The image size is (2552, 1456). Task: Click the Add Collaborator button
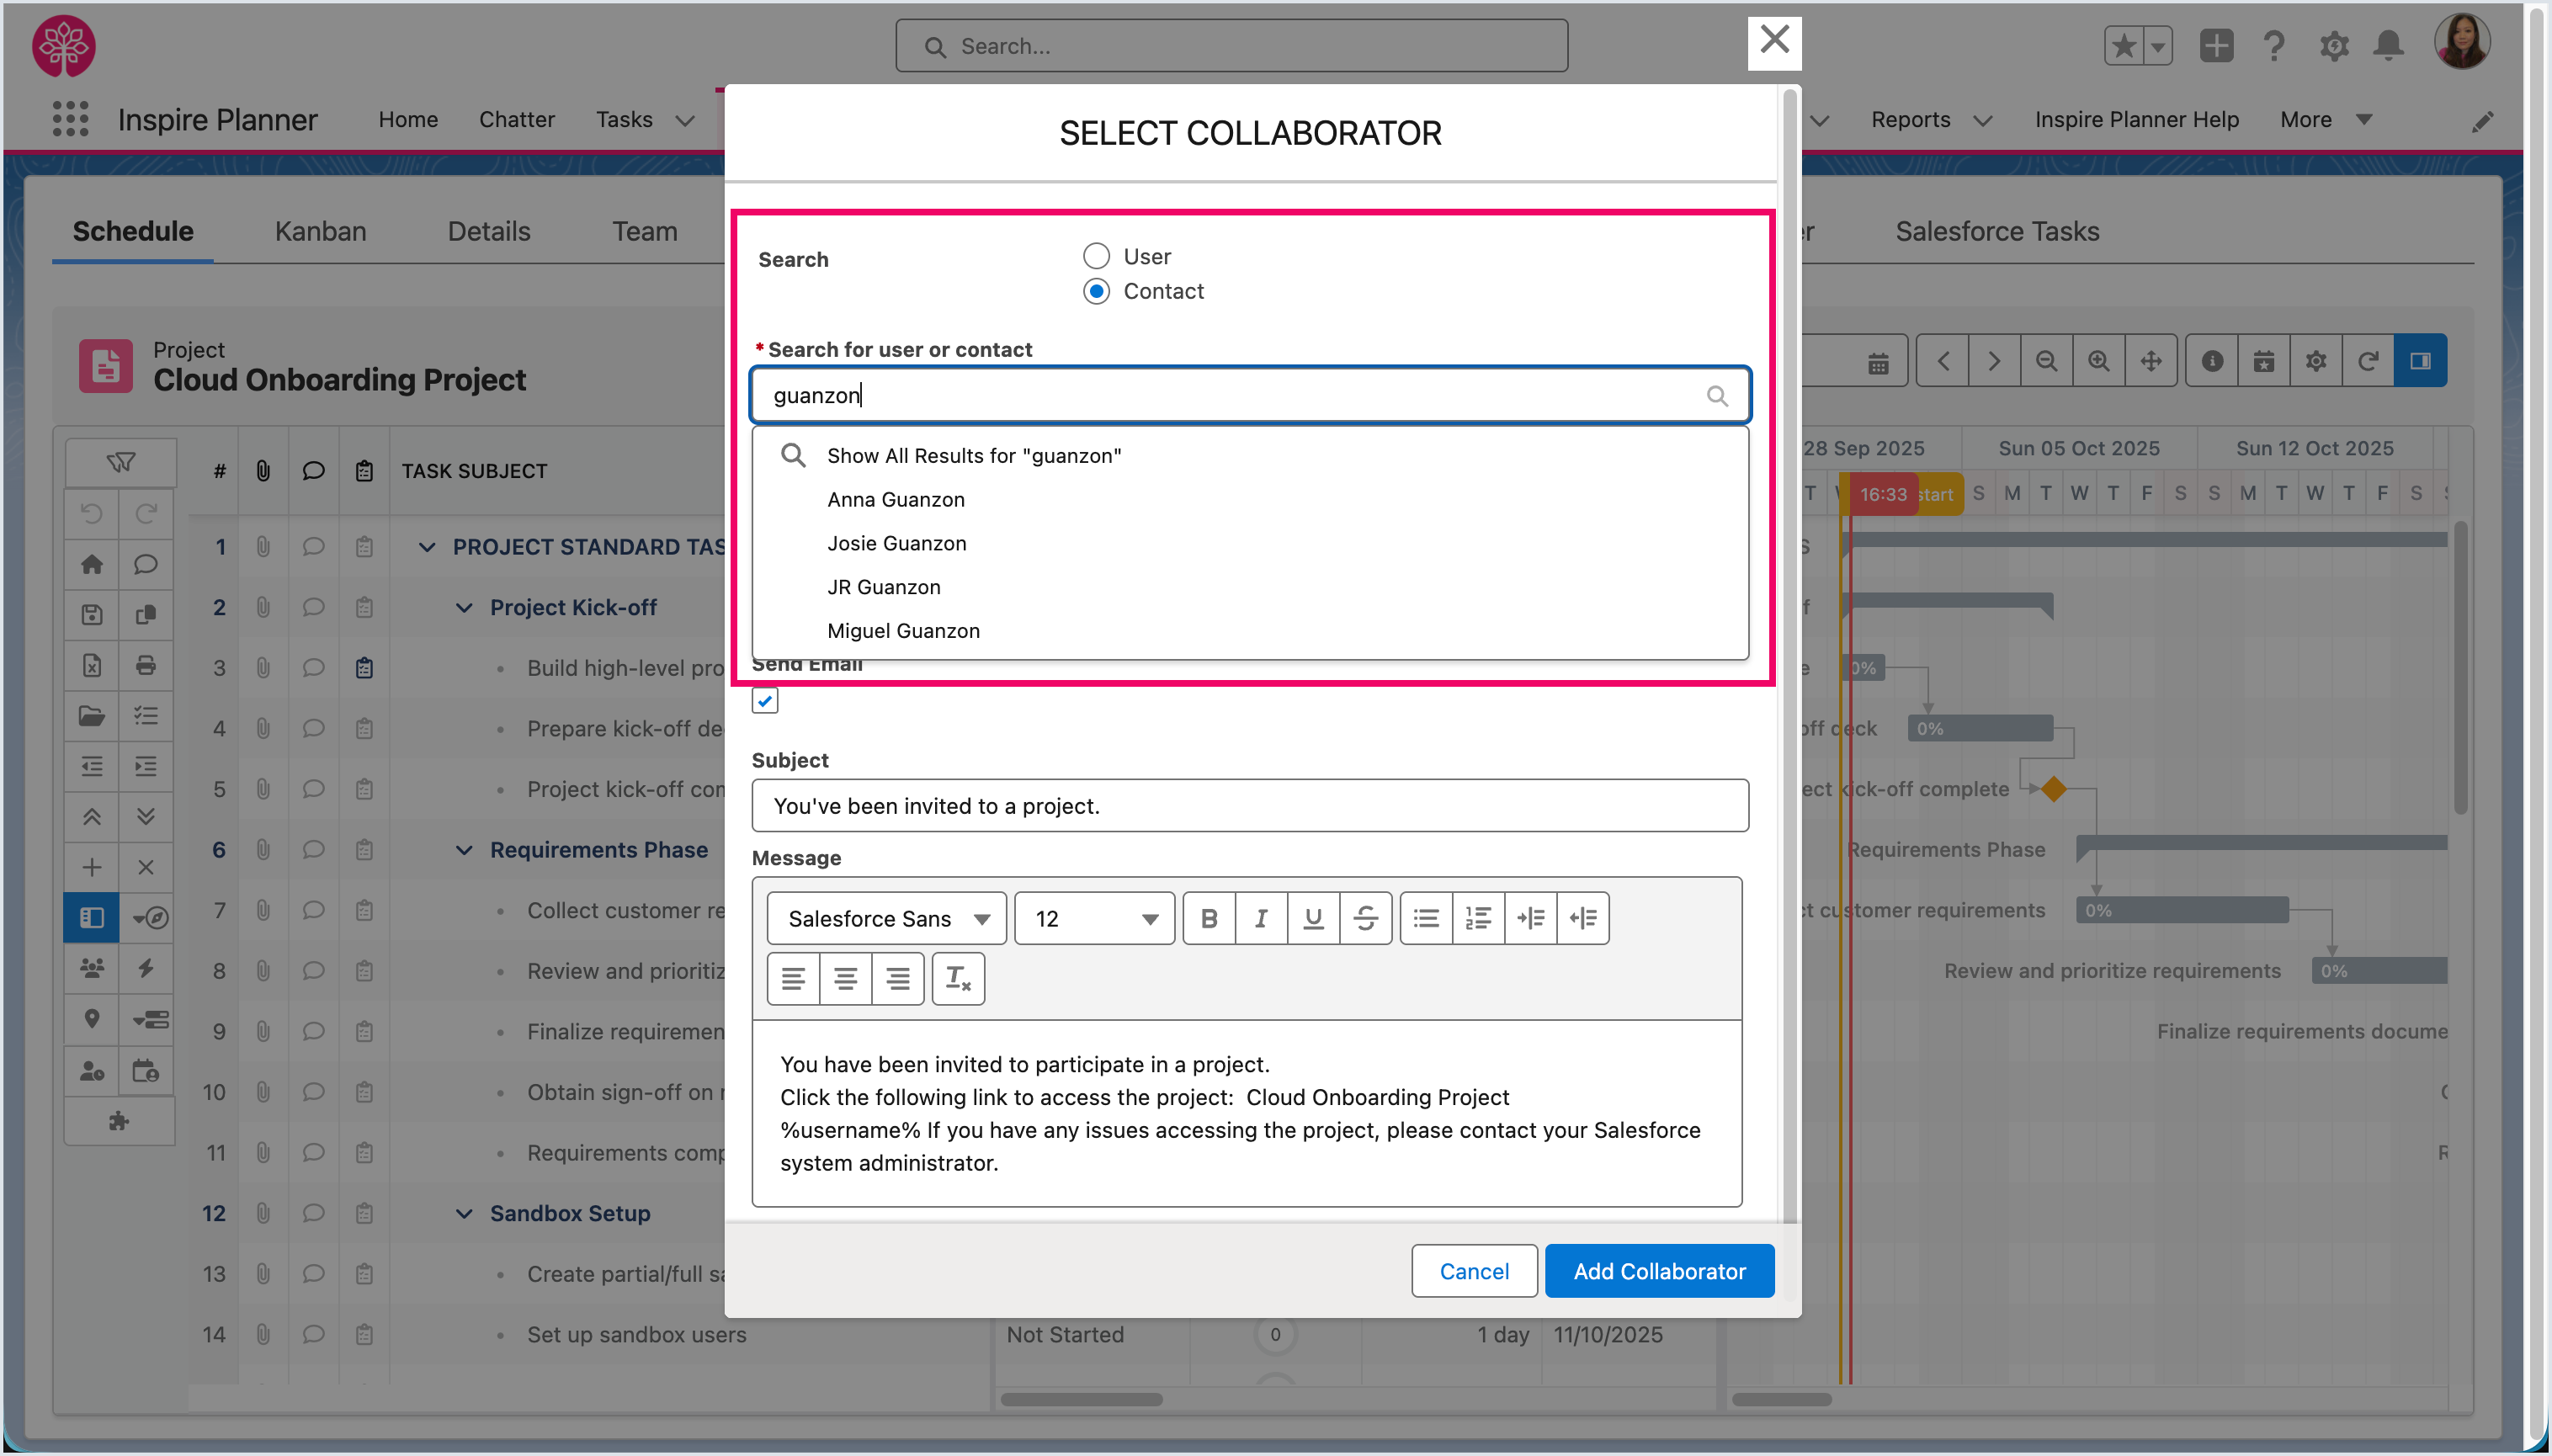point(1659,1271)
